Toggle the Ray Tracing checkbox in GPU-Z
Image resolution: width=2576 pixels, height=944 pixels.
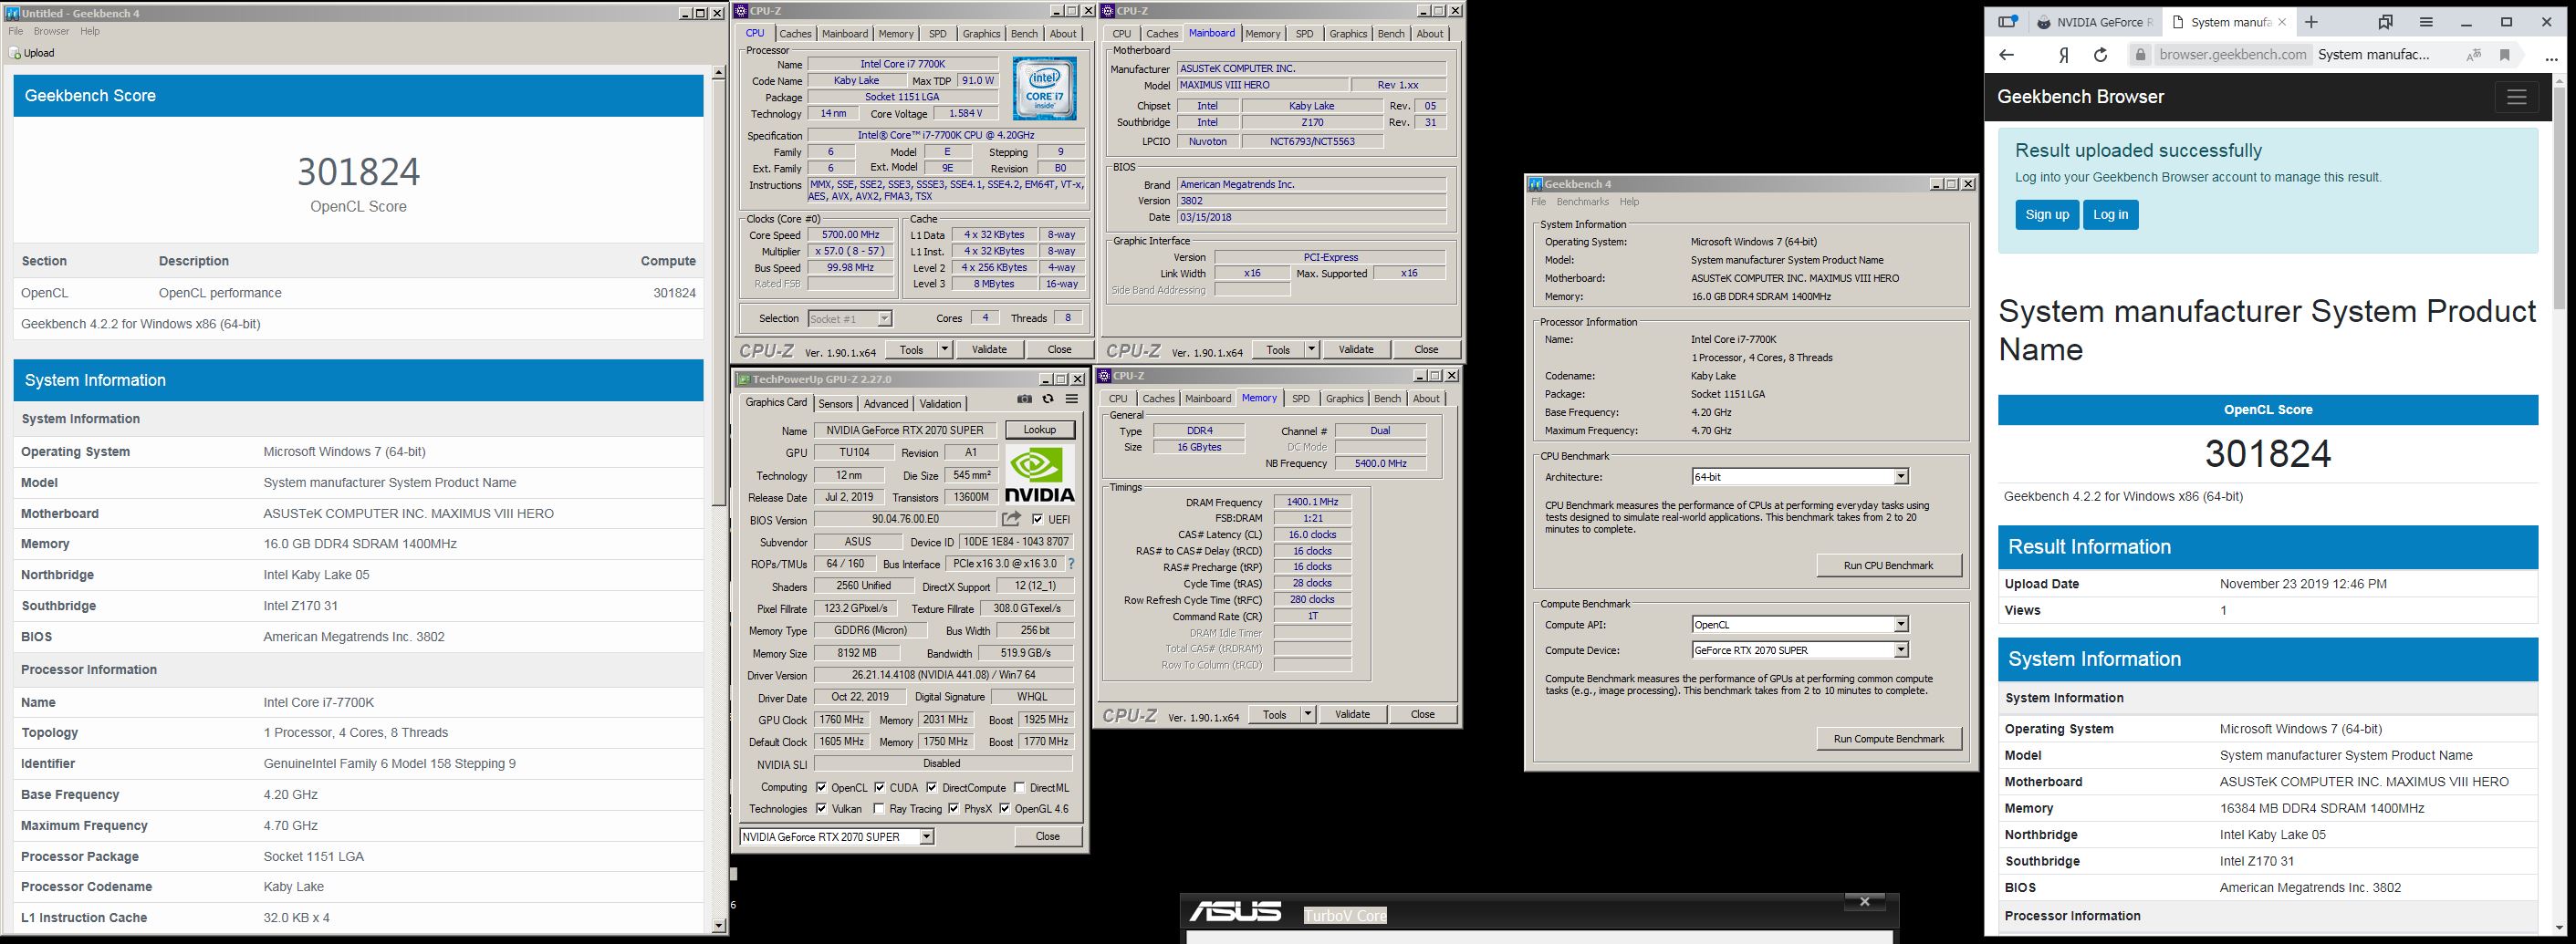[x=878, y=809]
